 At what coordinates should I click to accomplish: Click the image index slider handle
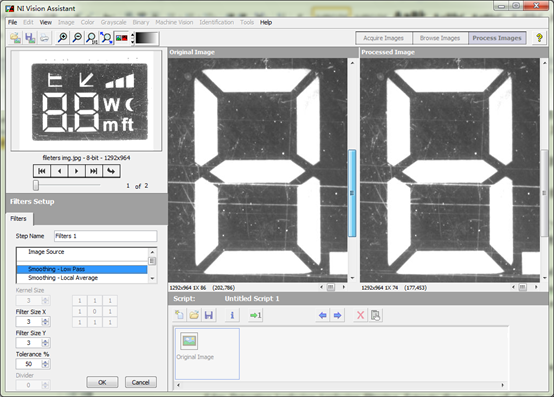tap(36, 185)
